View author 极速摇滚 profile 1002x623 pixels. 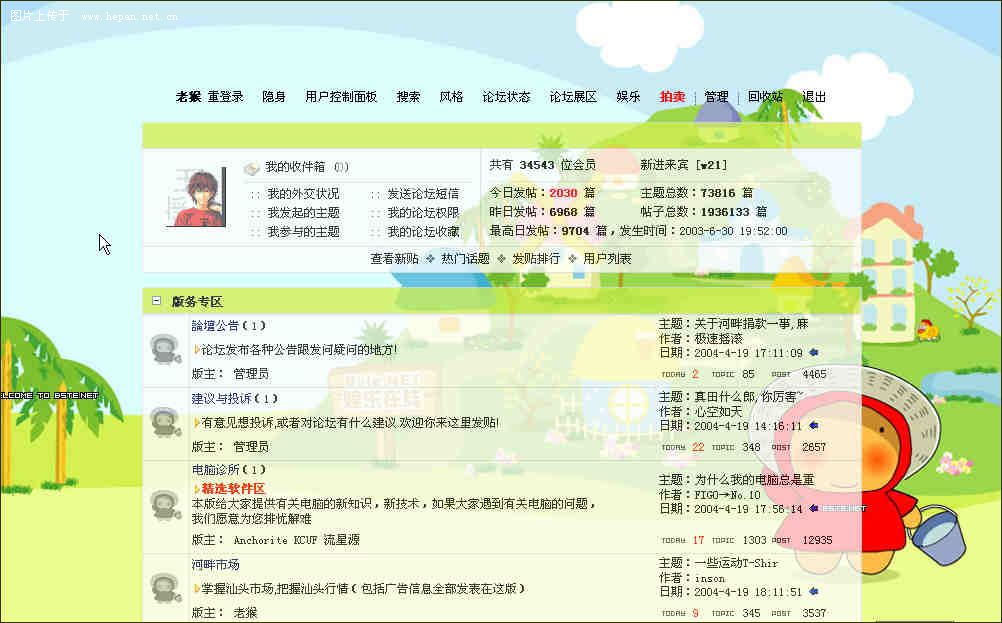tap(718, 338)
